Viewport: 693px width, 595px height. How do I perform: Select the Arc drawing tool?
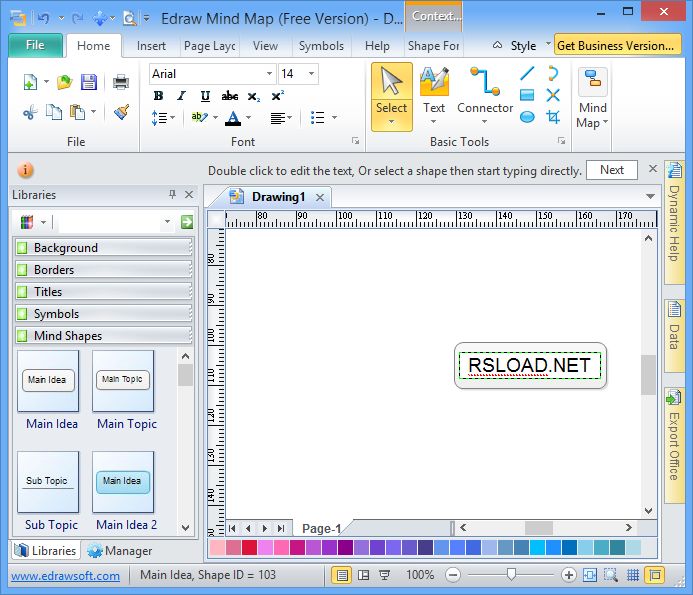tap(553, 73)
